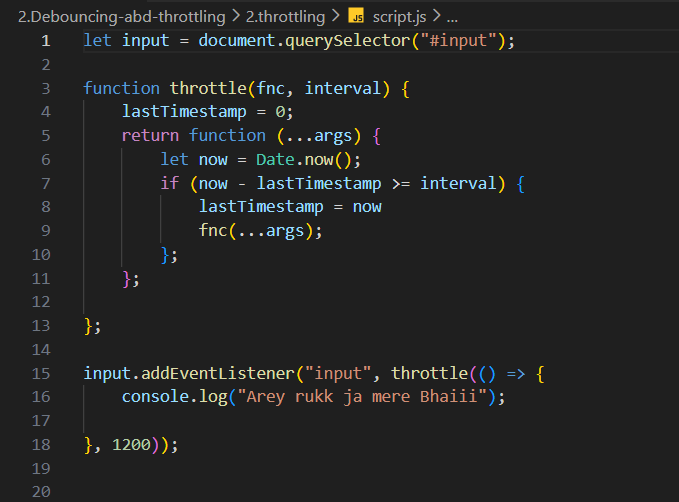Click 'addEventListener' on line 15
This screenshot has width=679, height=502.
pyautogui.click(x=218, y=373)
